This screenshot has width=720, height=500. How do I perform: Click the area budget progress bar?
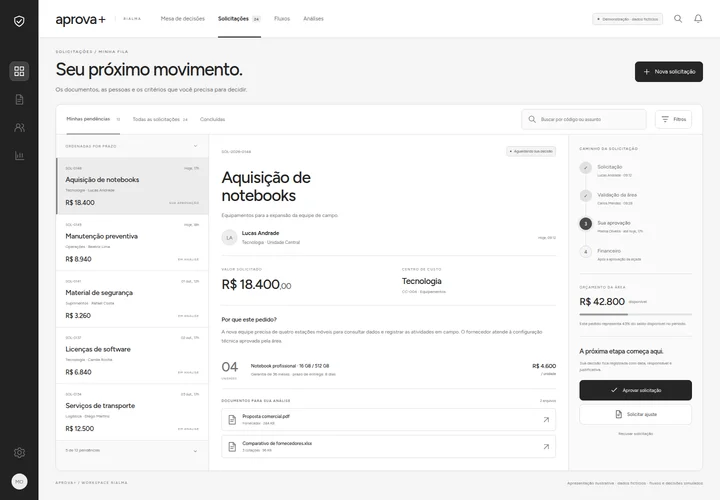click(x=636, y=315)
